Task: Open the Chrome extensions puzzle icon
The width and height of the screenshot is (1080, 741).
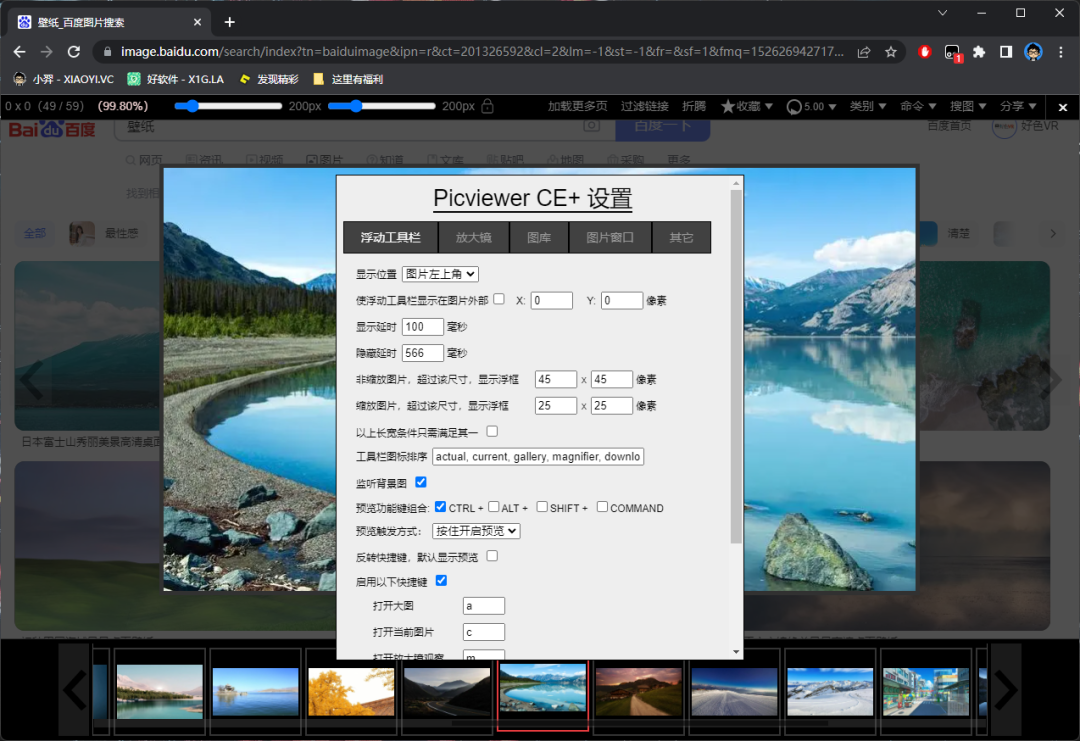Action: point(979,52)
